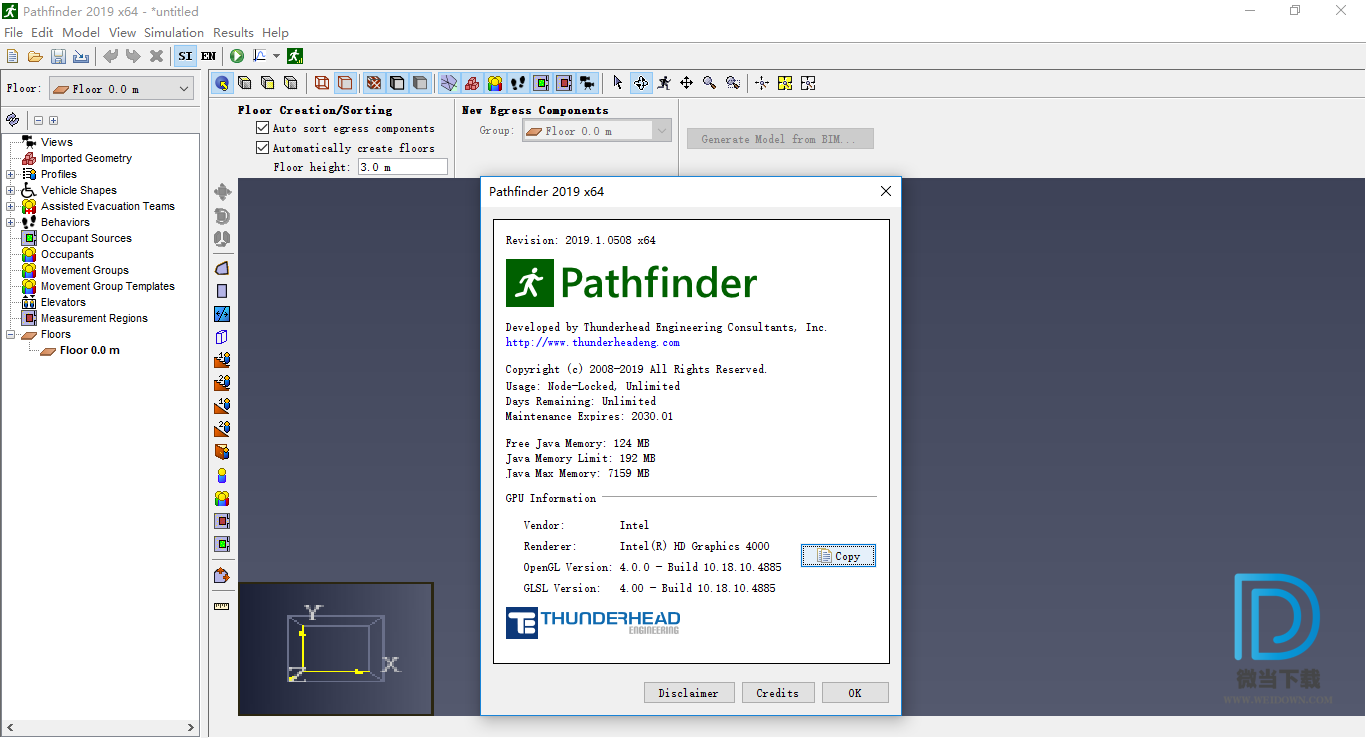This screenshot has width=1366, height=738.
Task: Toggle show occupant sources green icon
Action: tap(541, 83)
